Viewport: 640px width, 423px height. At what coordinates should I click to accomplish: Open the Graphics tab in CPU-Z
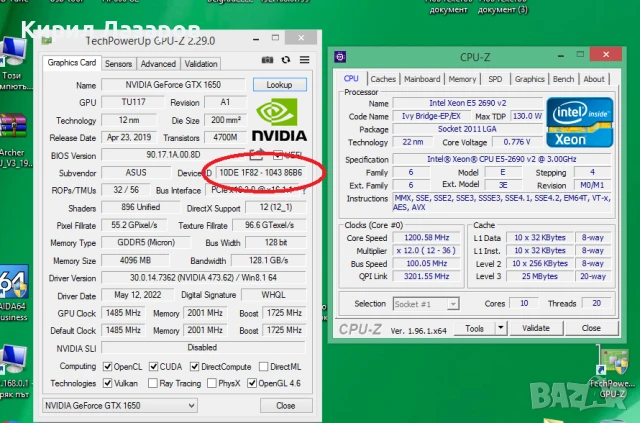(529, 79)
